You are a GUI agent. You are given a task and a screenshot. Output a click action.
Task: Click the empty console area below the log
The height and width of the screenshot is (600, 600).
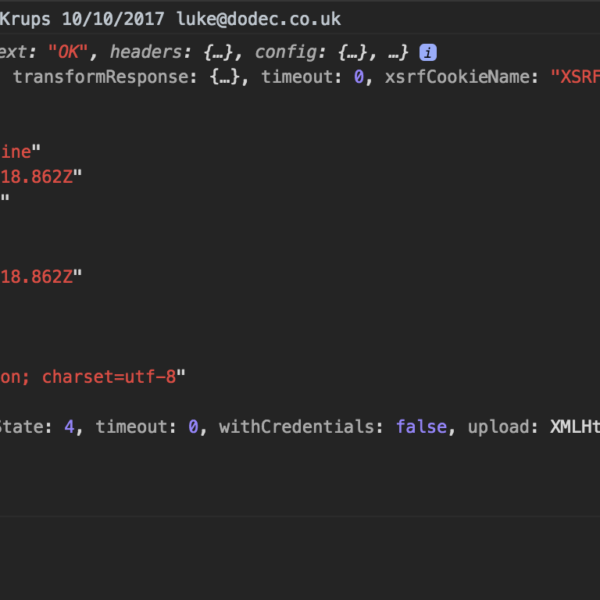pos(300,558)
